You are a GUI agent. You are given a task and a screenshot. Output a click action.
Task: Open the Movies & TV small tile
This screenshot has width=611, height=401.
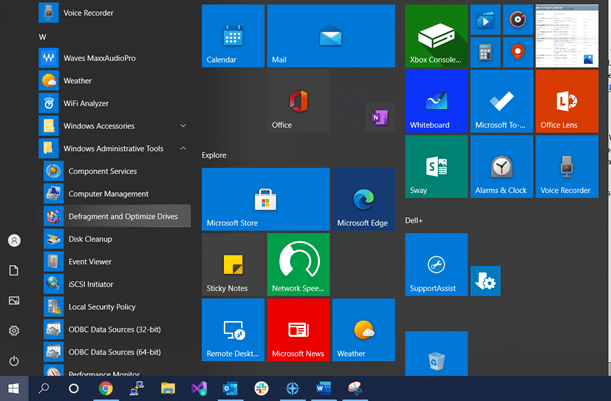click(x=485, y=19)
